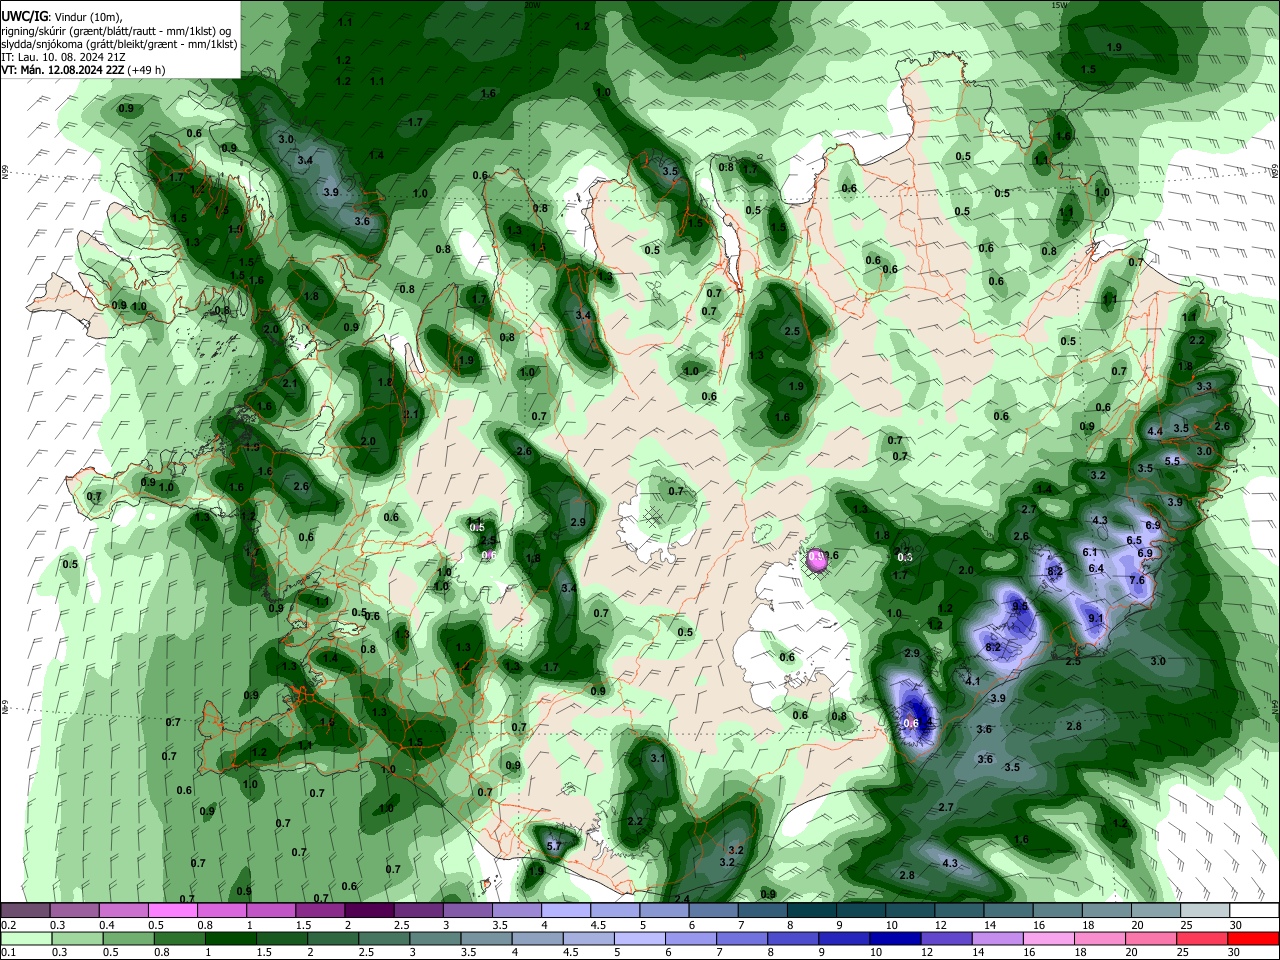Click the 6.1 precipitation label

click(x=1090, y=552)
